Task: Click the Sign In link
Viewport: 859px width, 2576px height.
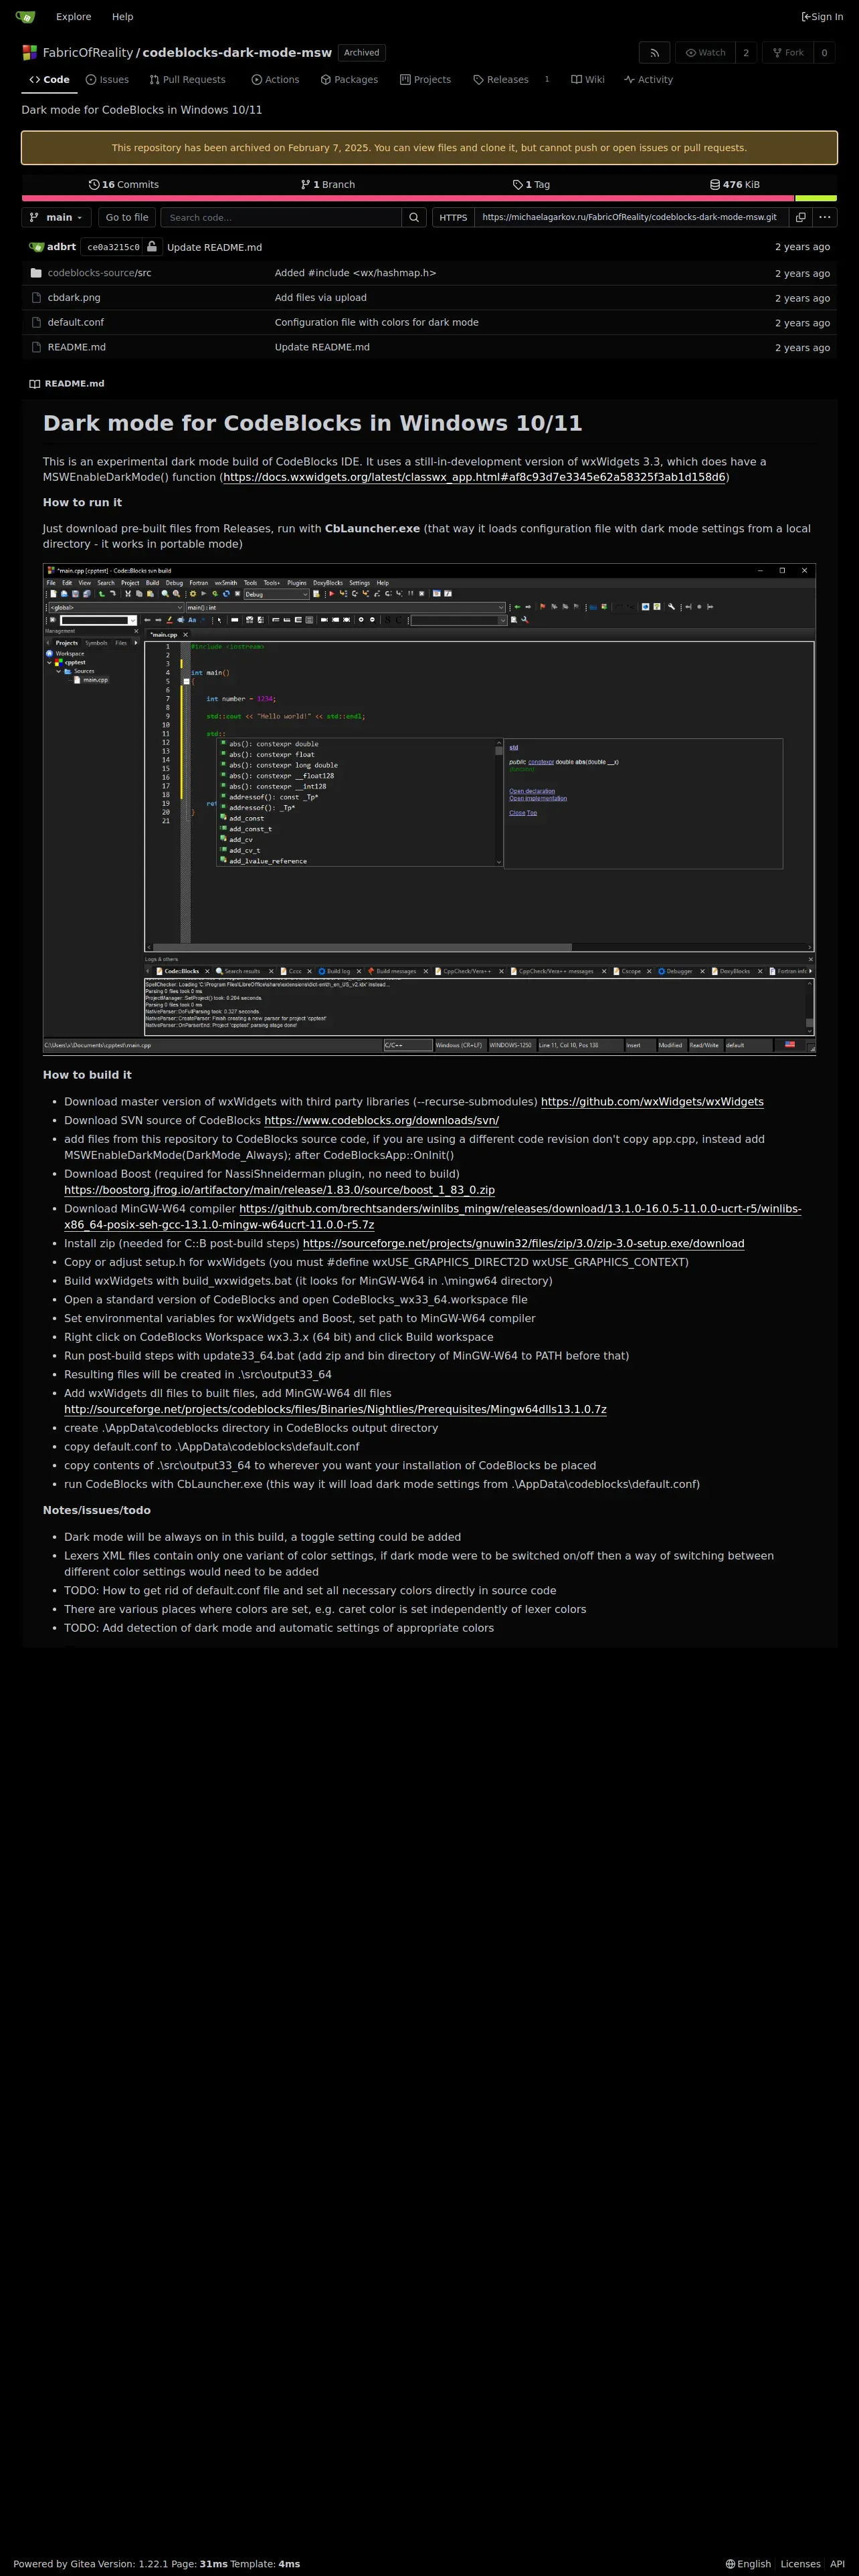Action: (x=822, y=17)
